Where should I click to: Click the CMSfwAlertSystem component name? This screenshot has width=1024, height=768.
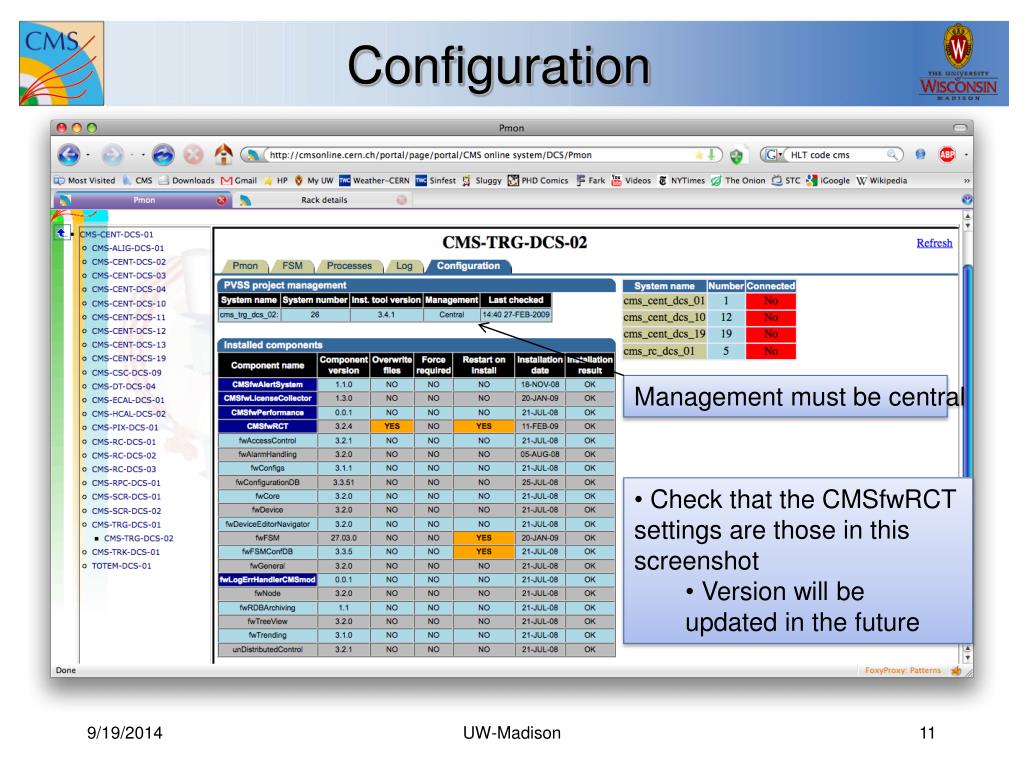(268, 385)
